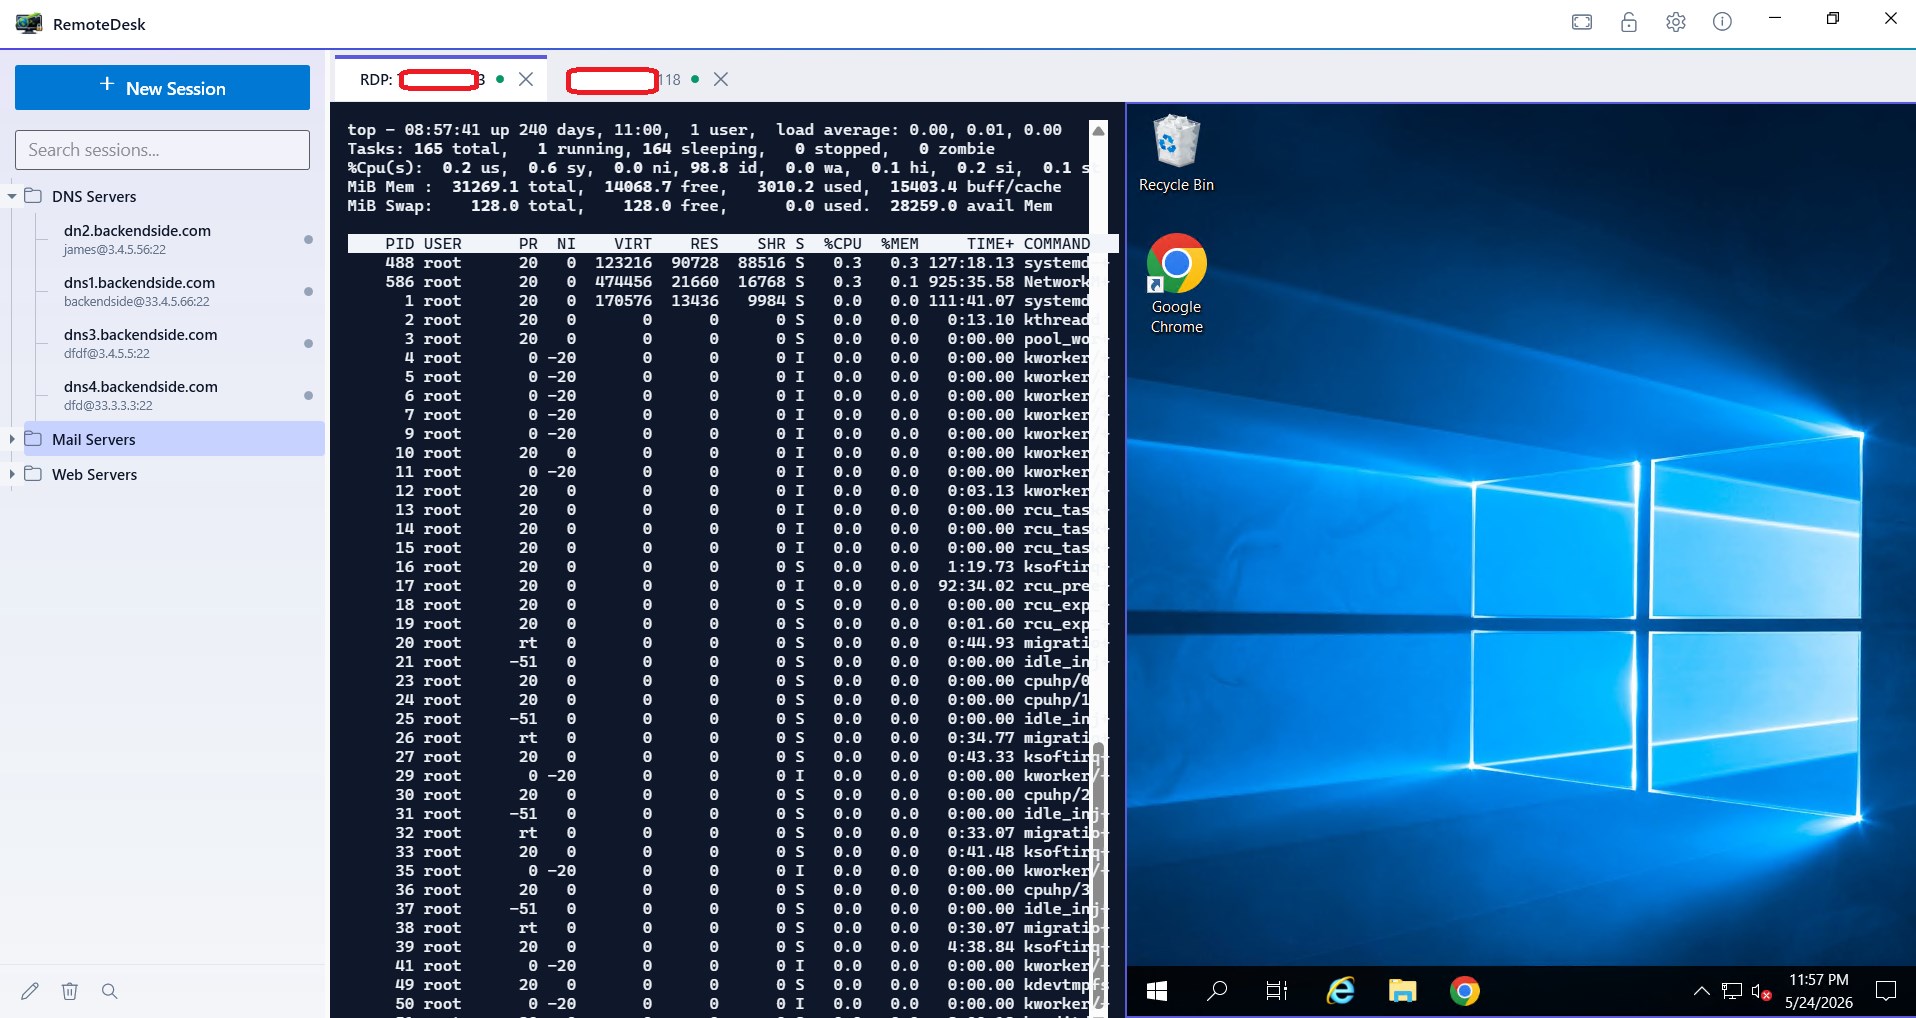Select dn2.backendside.com session
Image resolution: width=1916 pixels, height=1018 pixels.
click(180, 239)
